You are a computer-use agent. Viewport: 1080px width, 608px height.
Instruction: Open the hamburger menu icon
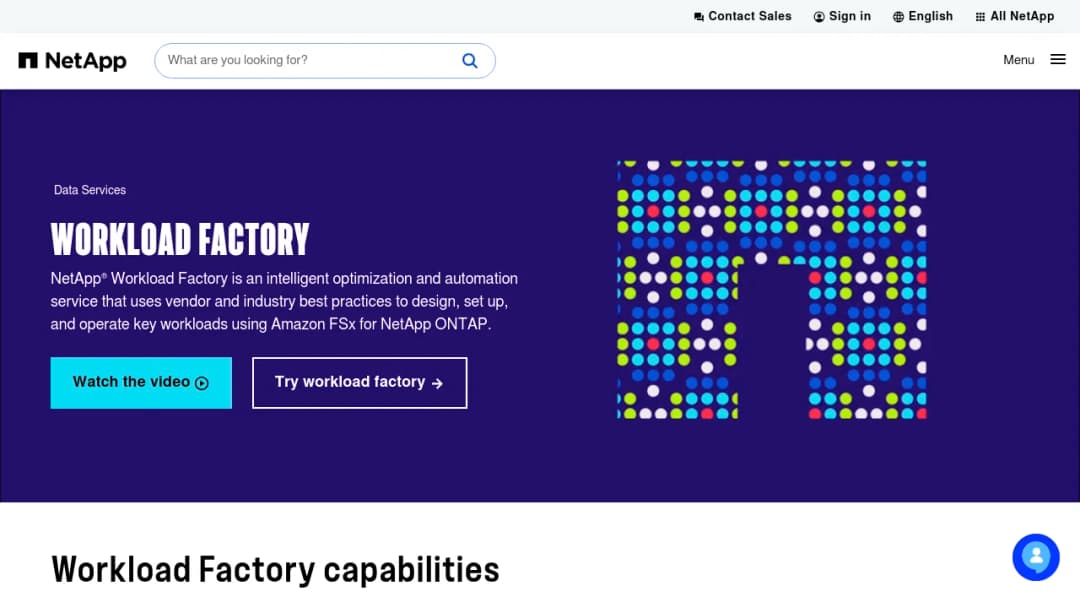tap(1058, 60)
